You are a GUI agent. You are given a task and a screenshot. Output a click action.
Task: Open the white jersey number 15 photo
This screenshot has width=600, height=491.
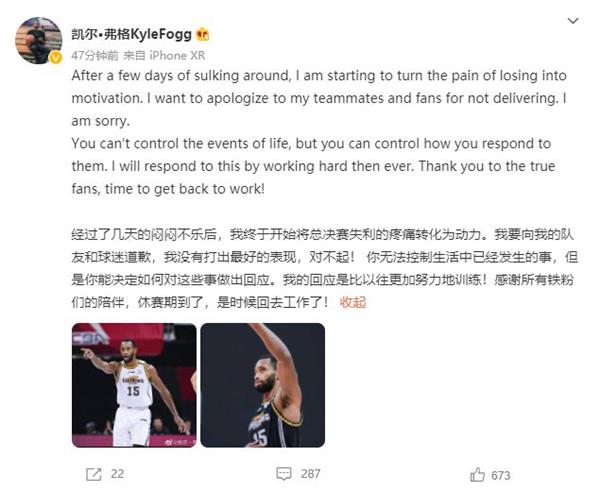[x=134, y=385]
